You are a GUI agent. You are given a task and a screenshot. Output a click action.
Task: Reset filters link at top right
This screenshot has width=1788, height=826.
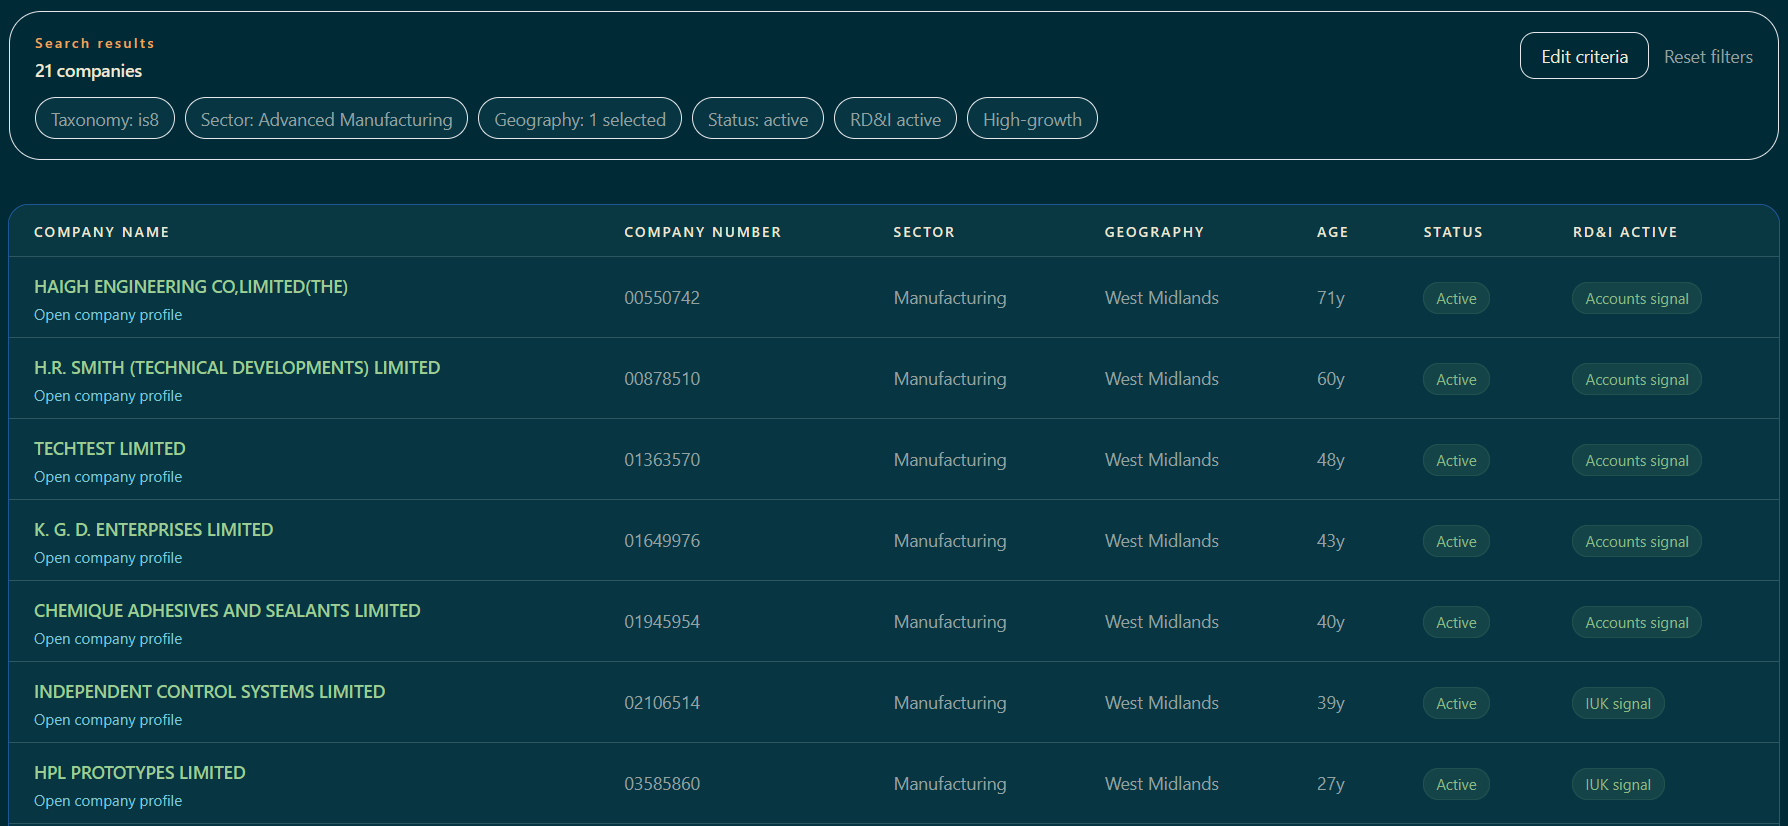1708,57
